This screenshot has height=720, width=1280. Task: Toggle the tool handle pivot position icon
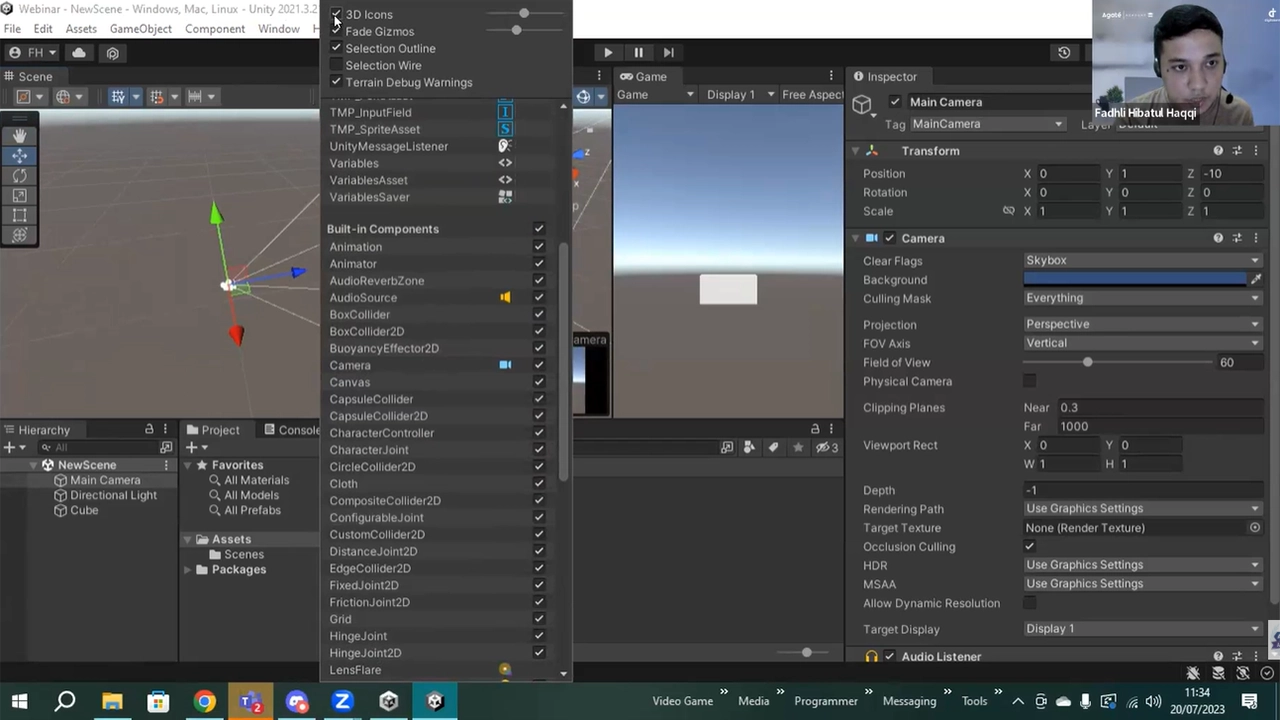(23, 96)
